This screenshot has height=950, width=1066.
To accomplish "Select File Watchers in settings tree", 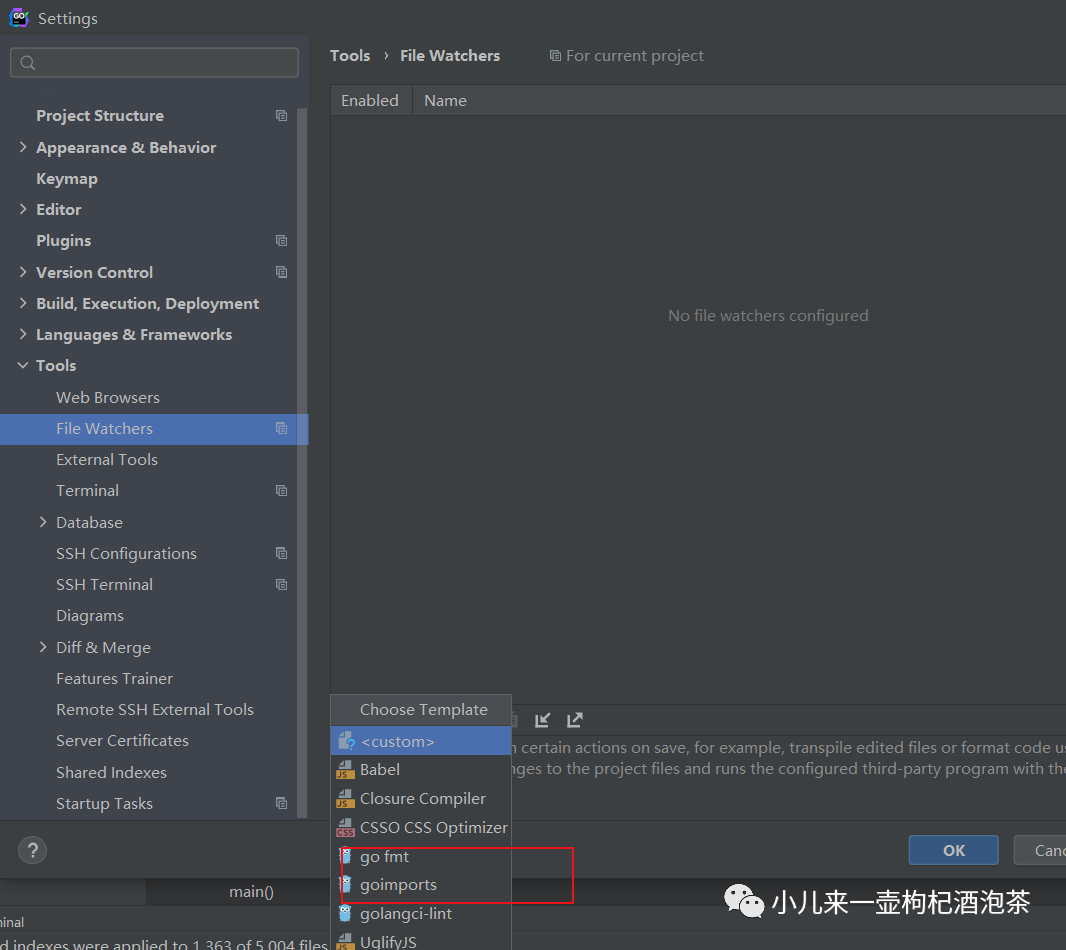I will (x=154, y=428).
